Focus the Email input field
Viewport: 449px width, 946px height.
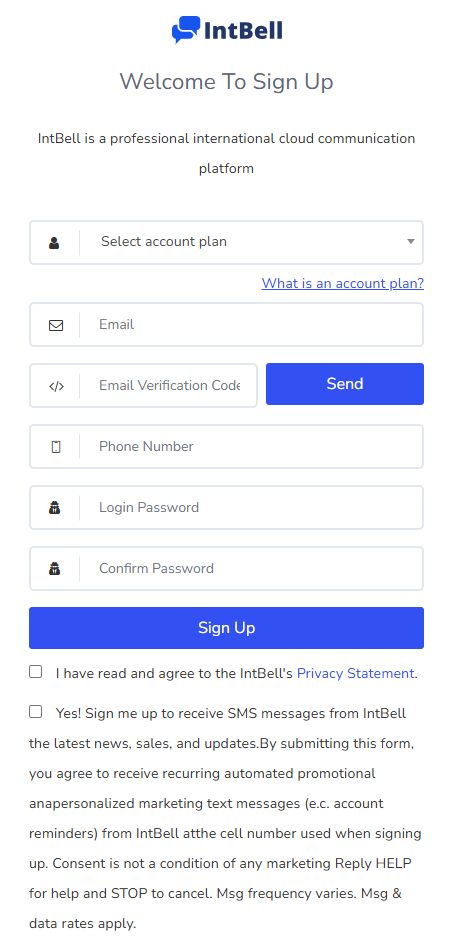click(251, 325)
